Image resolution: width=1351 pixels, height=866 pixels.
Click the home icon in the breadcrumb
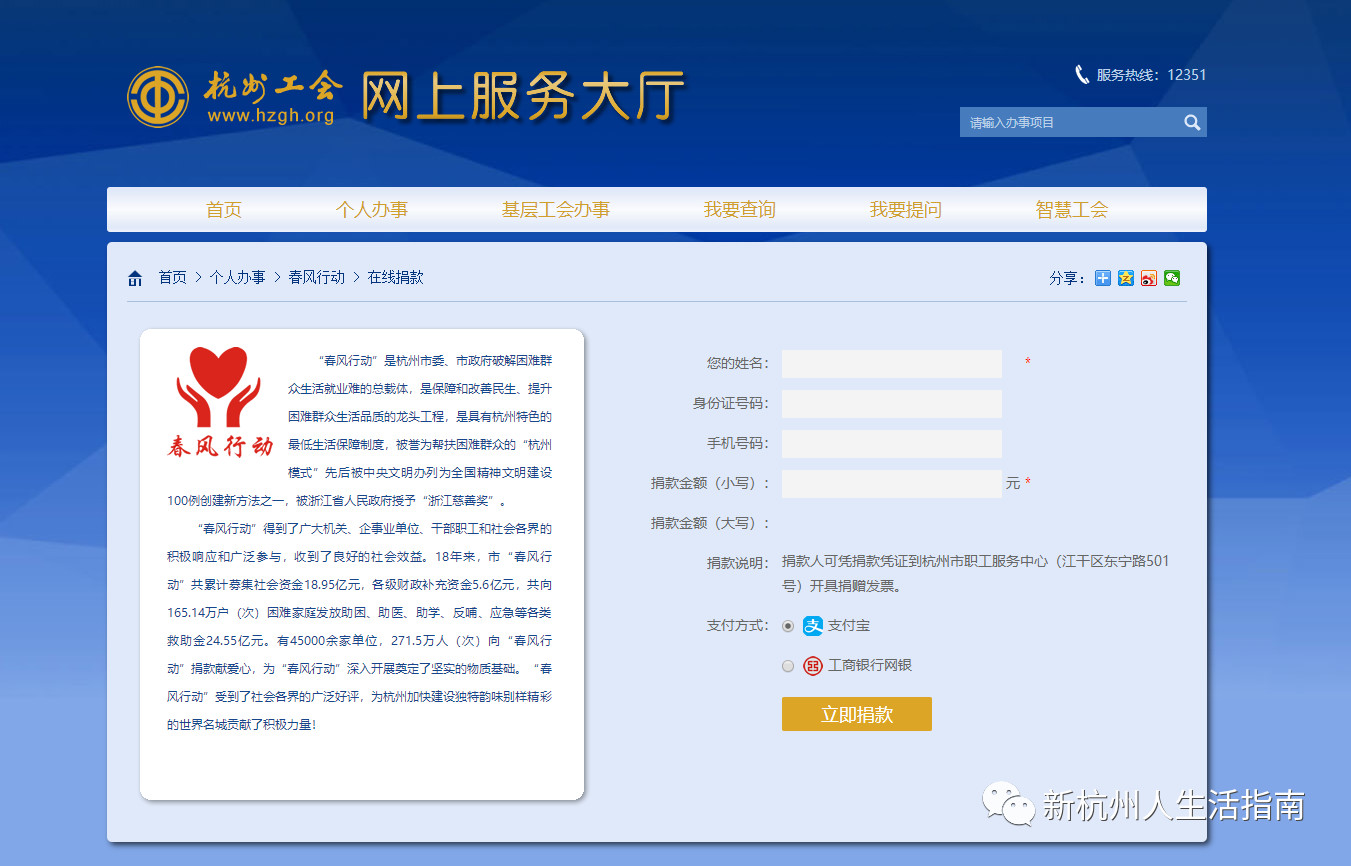click(135, 278)
